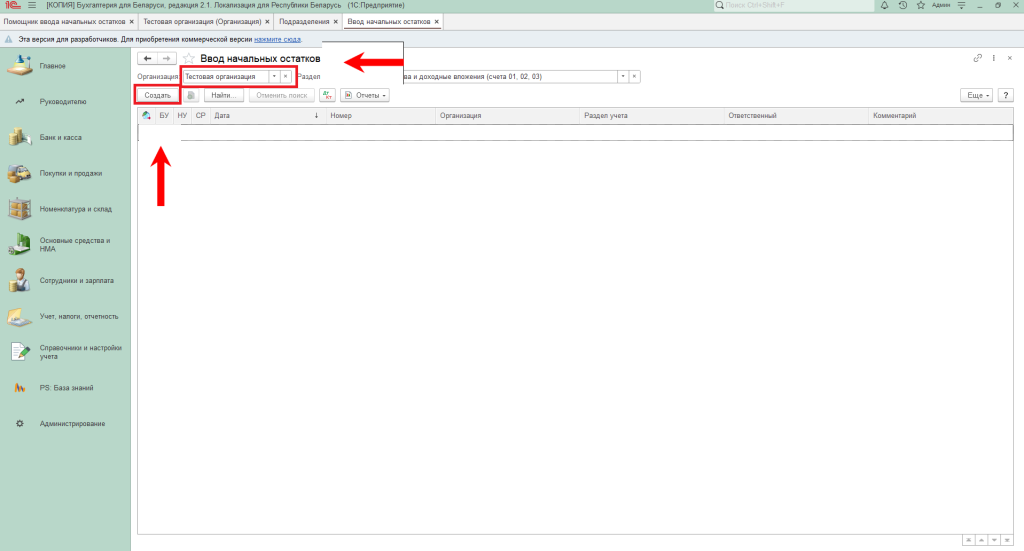Open Банк и касса section
Image resolution: width=1024 pixels, height=551 pixels.
click(x=60, y=137)
